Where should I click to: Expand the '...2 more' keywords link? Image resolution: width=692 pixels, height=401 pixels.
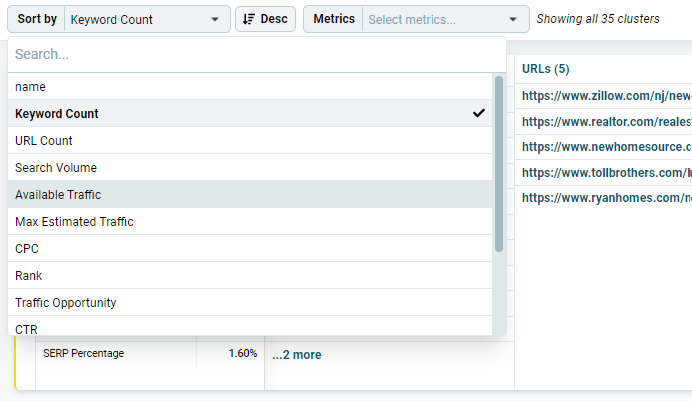(x=297, y=355)
